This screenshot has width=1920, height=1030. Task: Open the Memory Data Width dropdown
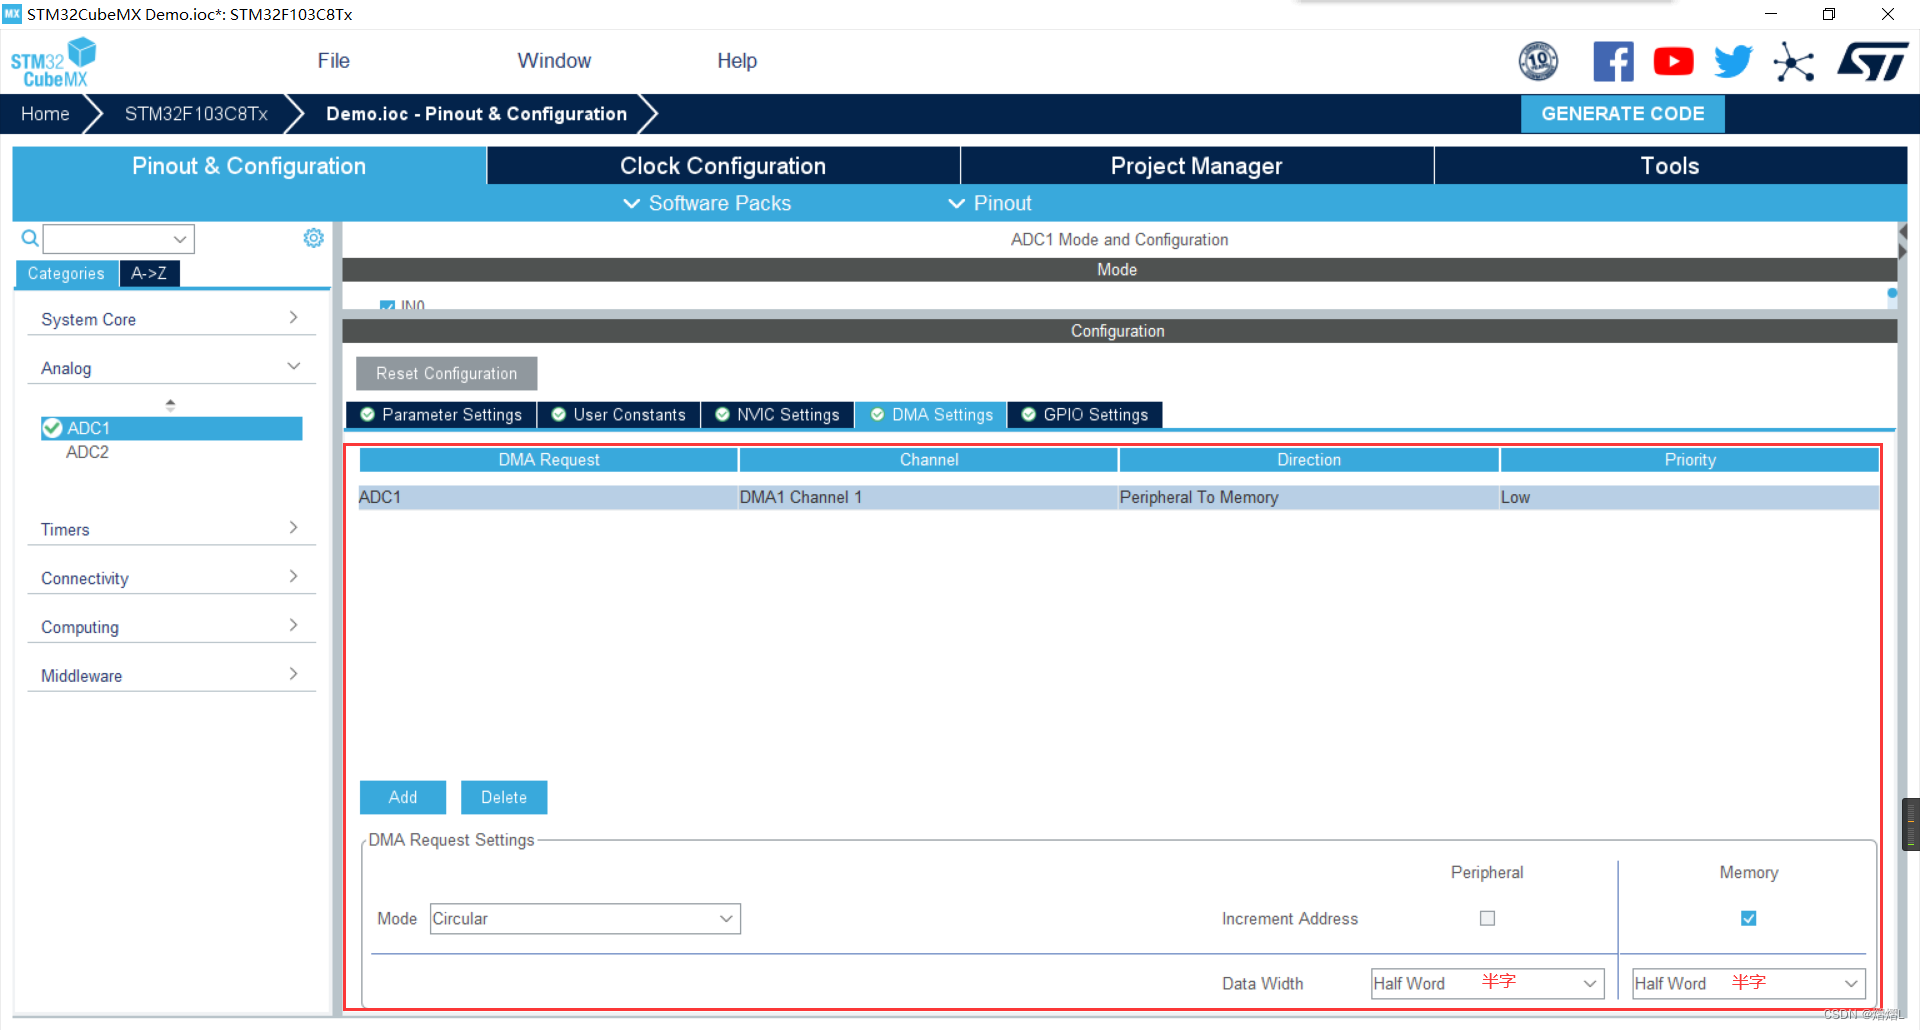click(1748, 983)
